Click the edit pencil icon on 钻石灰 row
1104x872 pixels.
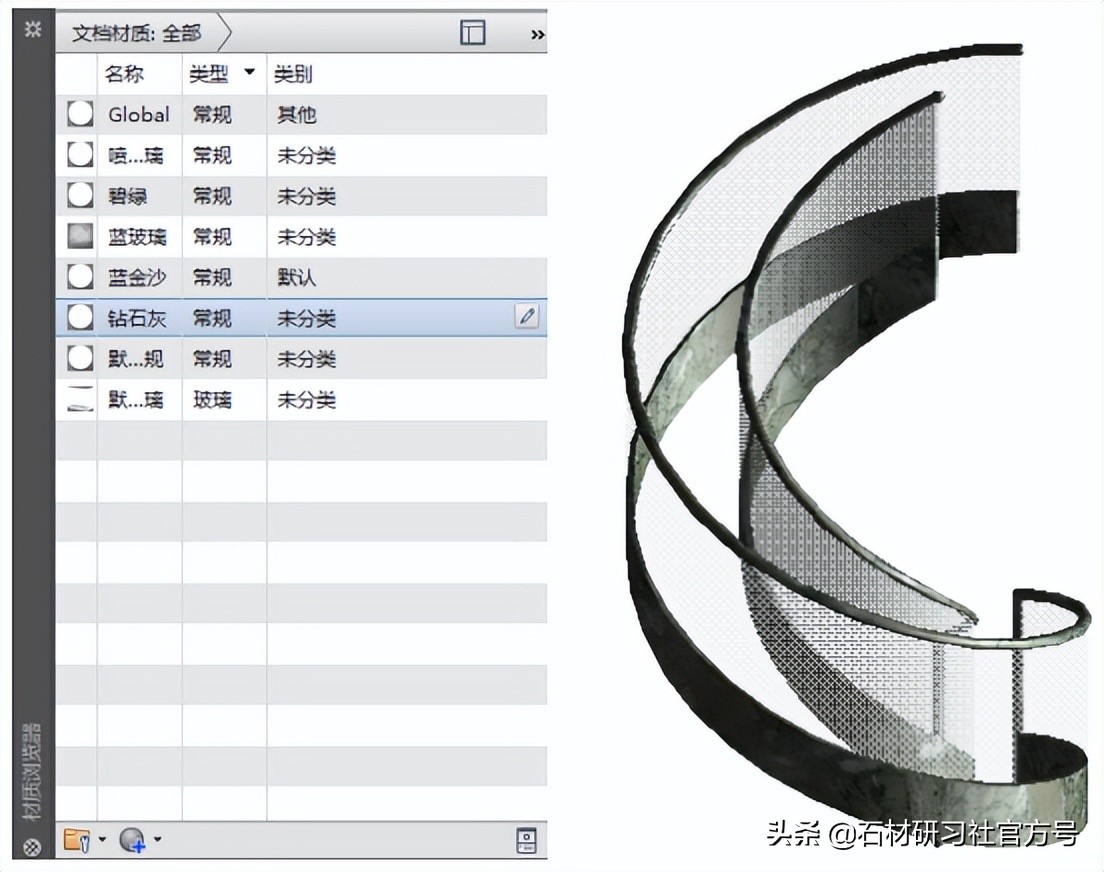coord(527,316)
